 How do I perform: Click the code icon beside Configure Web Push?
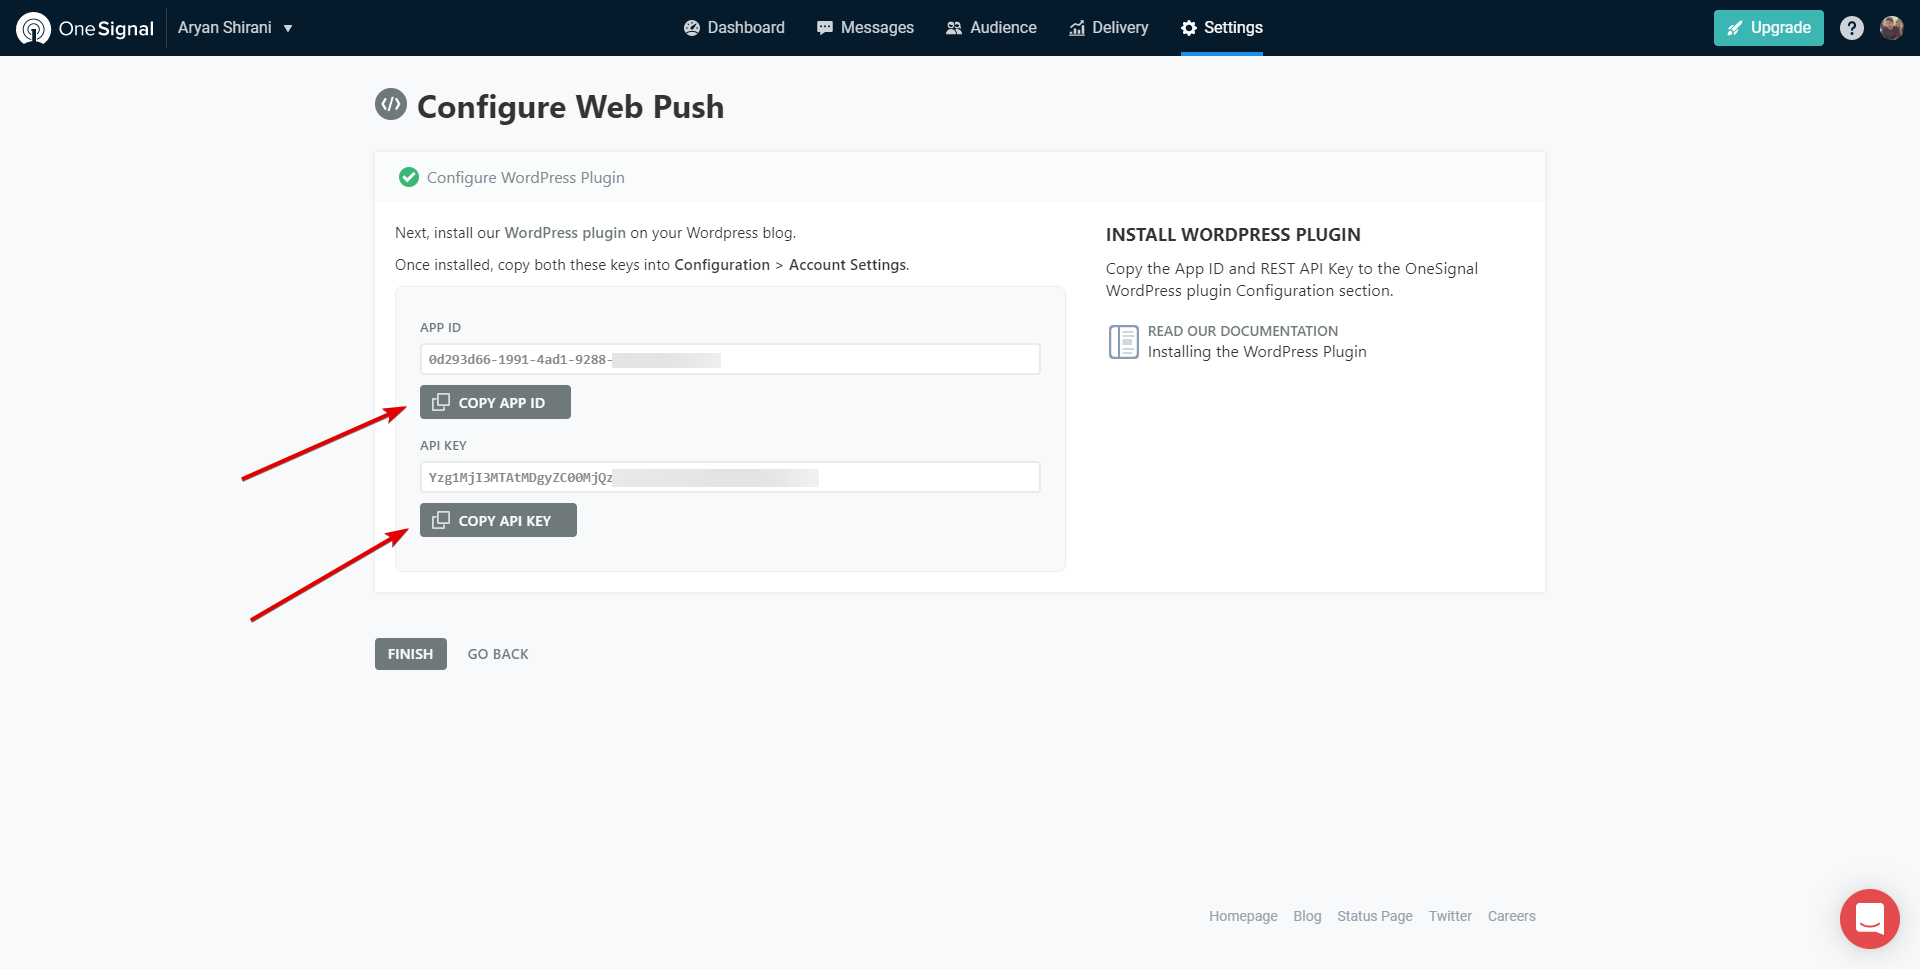[x=391, y=104]
